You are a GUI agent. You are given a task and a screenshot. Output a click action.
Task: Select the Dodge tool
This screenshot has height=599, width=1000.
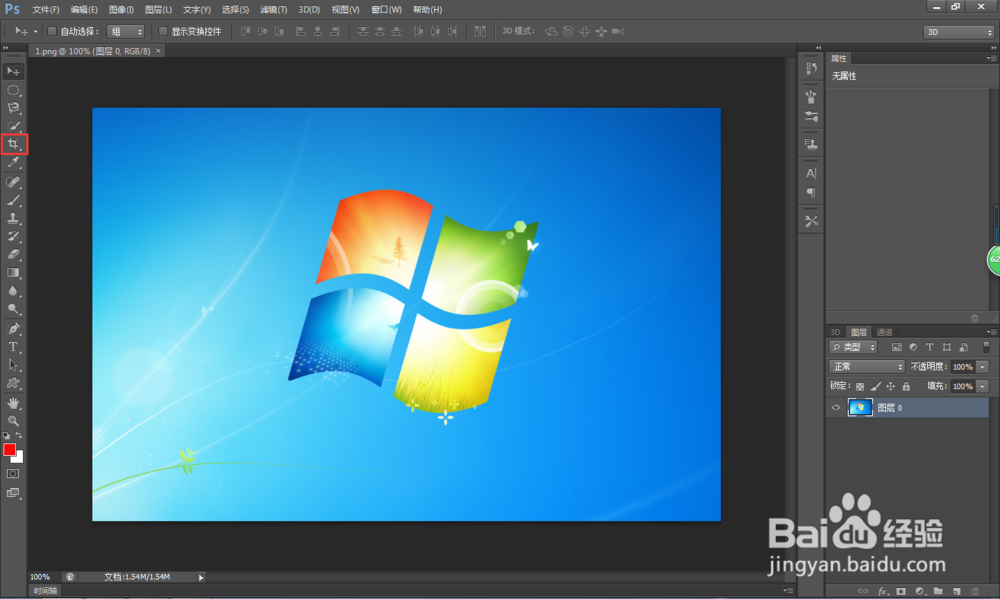[13, 309]
